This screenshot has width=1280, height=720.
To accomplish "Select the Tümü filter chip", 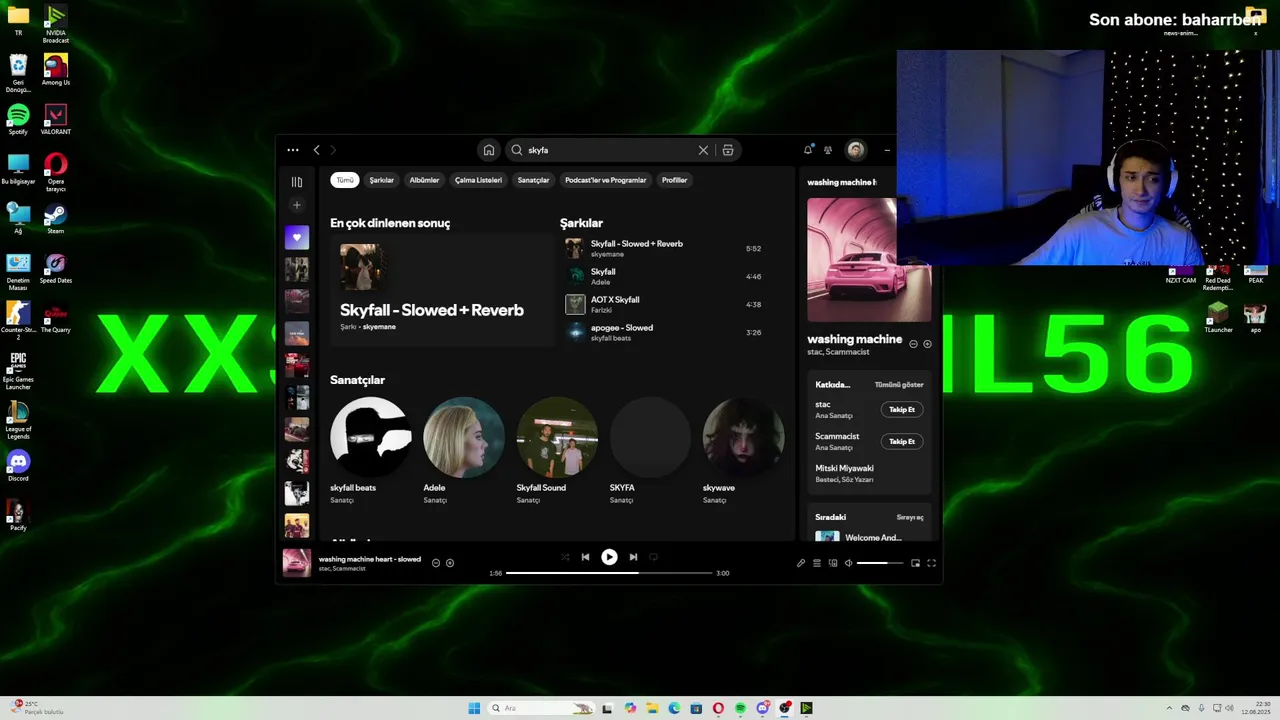I will [x=345, y=180].
